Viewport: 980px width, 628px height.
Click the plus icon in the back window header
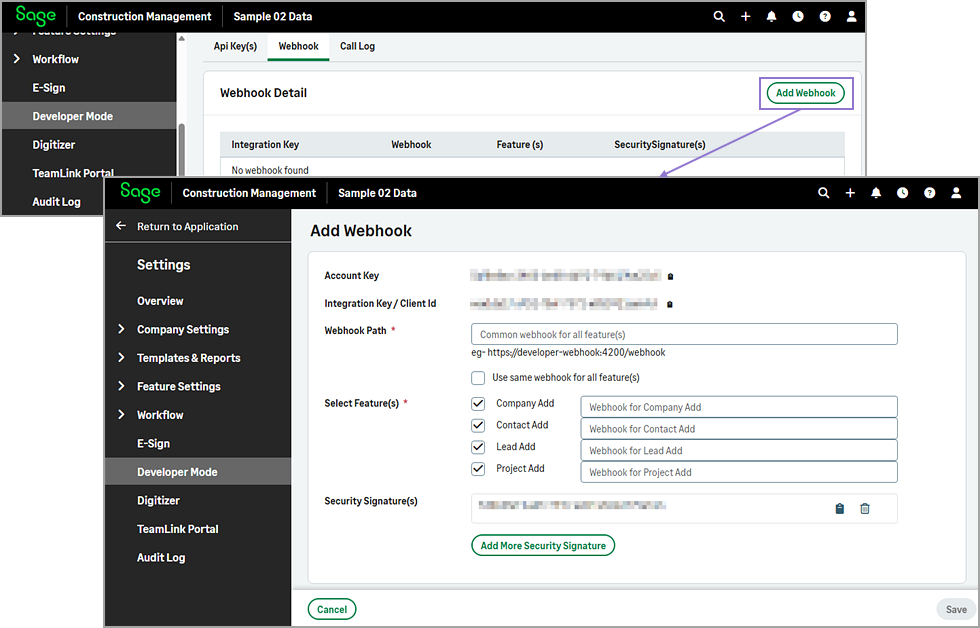click(746, 17)
